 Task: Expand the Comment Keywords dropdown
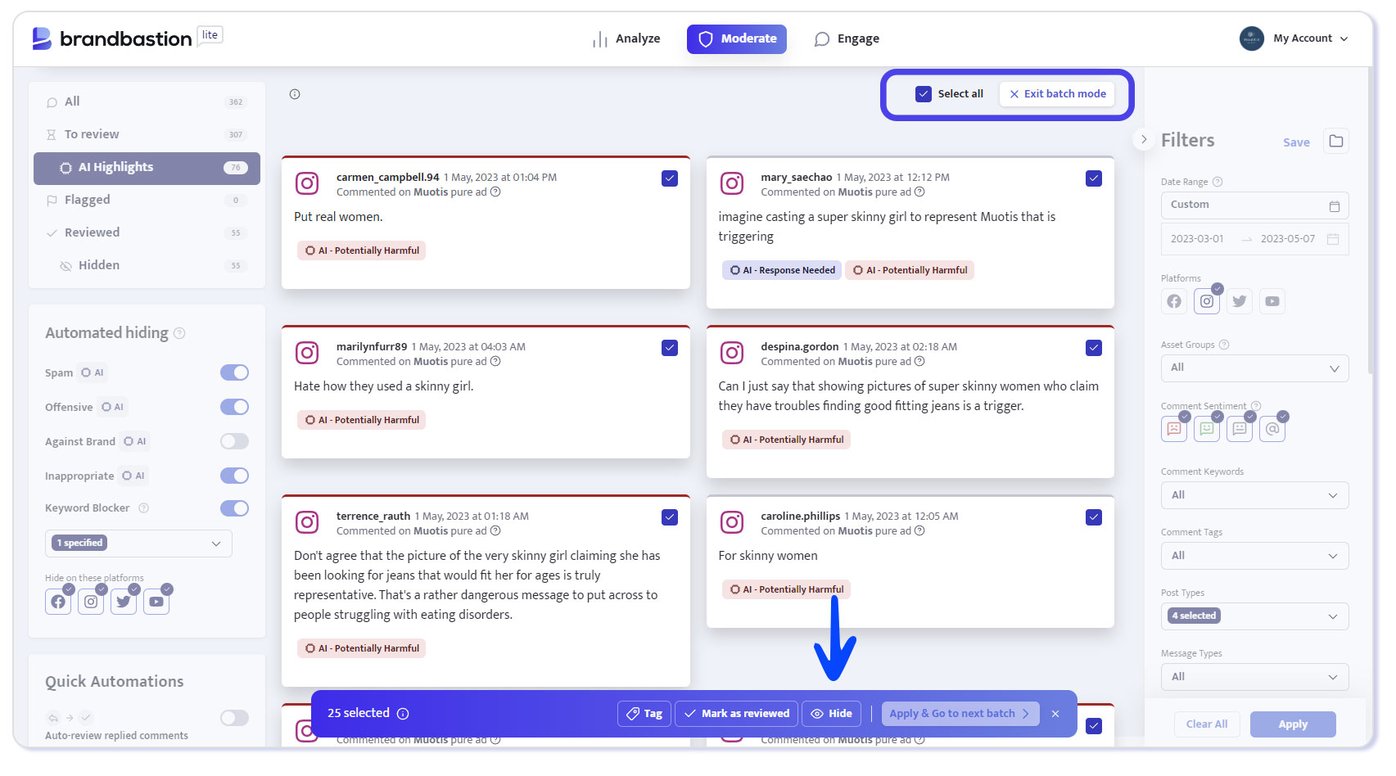tap(1254, 495)
